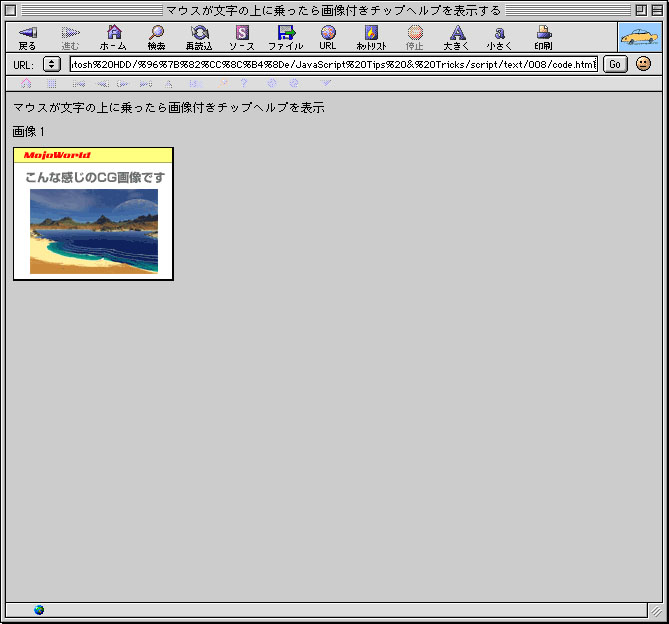This screenshot has height=624, width=669.
Task: Click the URL globe icon in toolbar
Action: point(328,38)
